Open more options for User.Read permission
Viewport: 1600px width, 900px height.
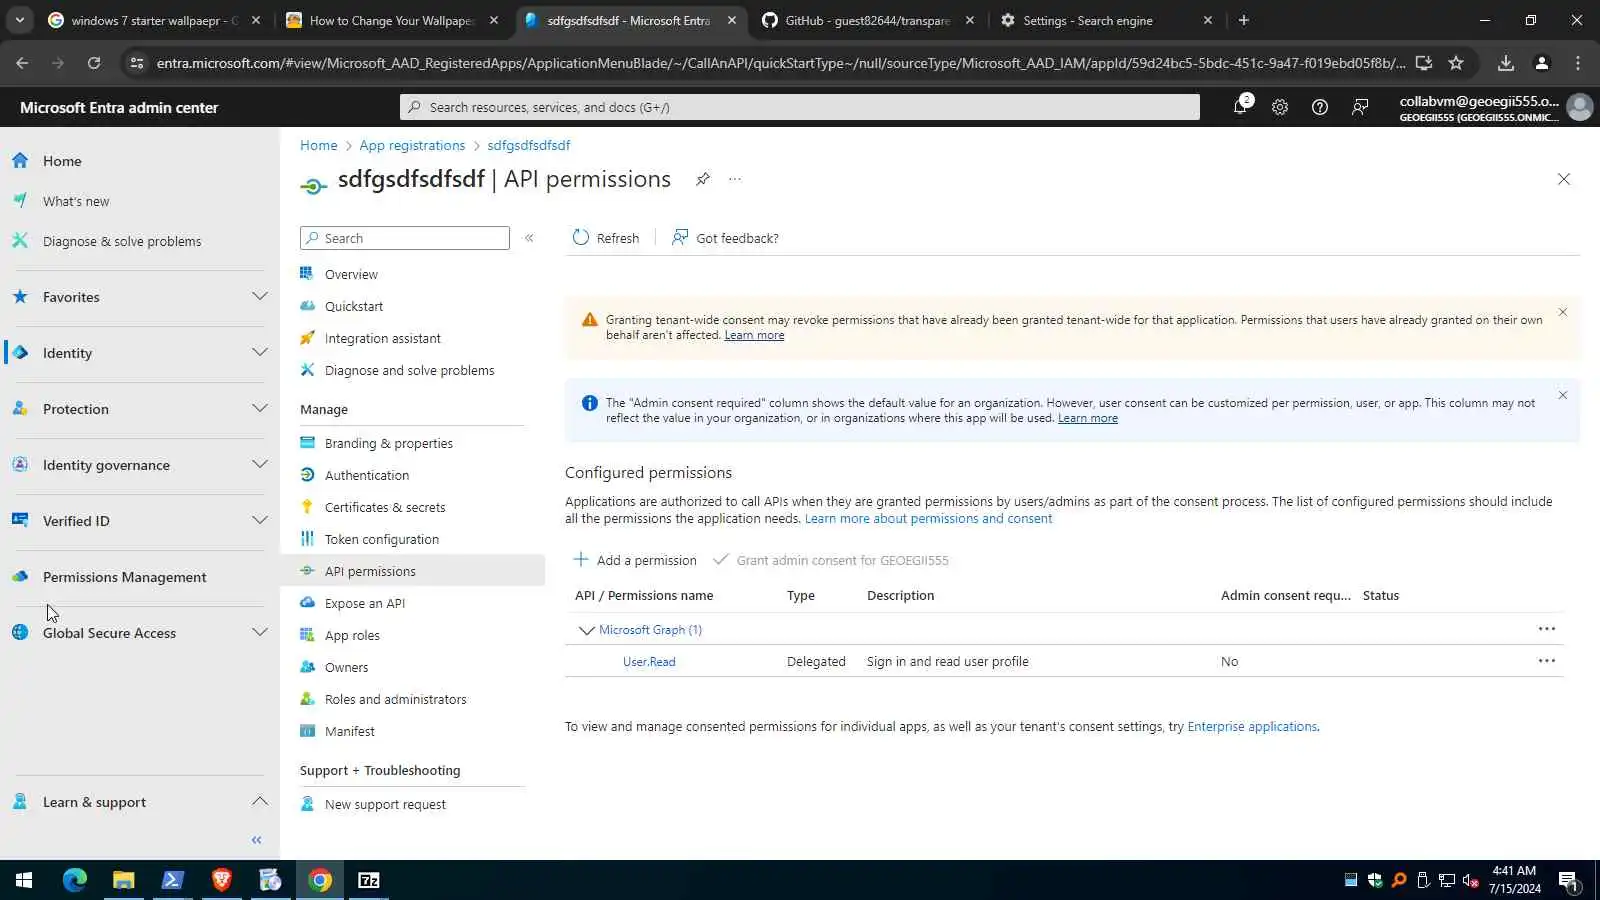coord(1547,661)
